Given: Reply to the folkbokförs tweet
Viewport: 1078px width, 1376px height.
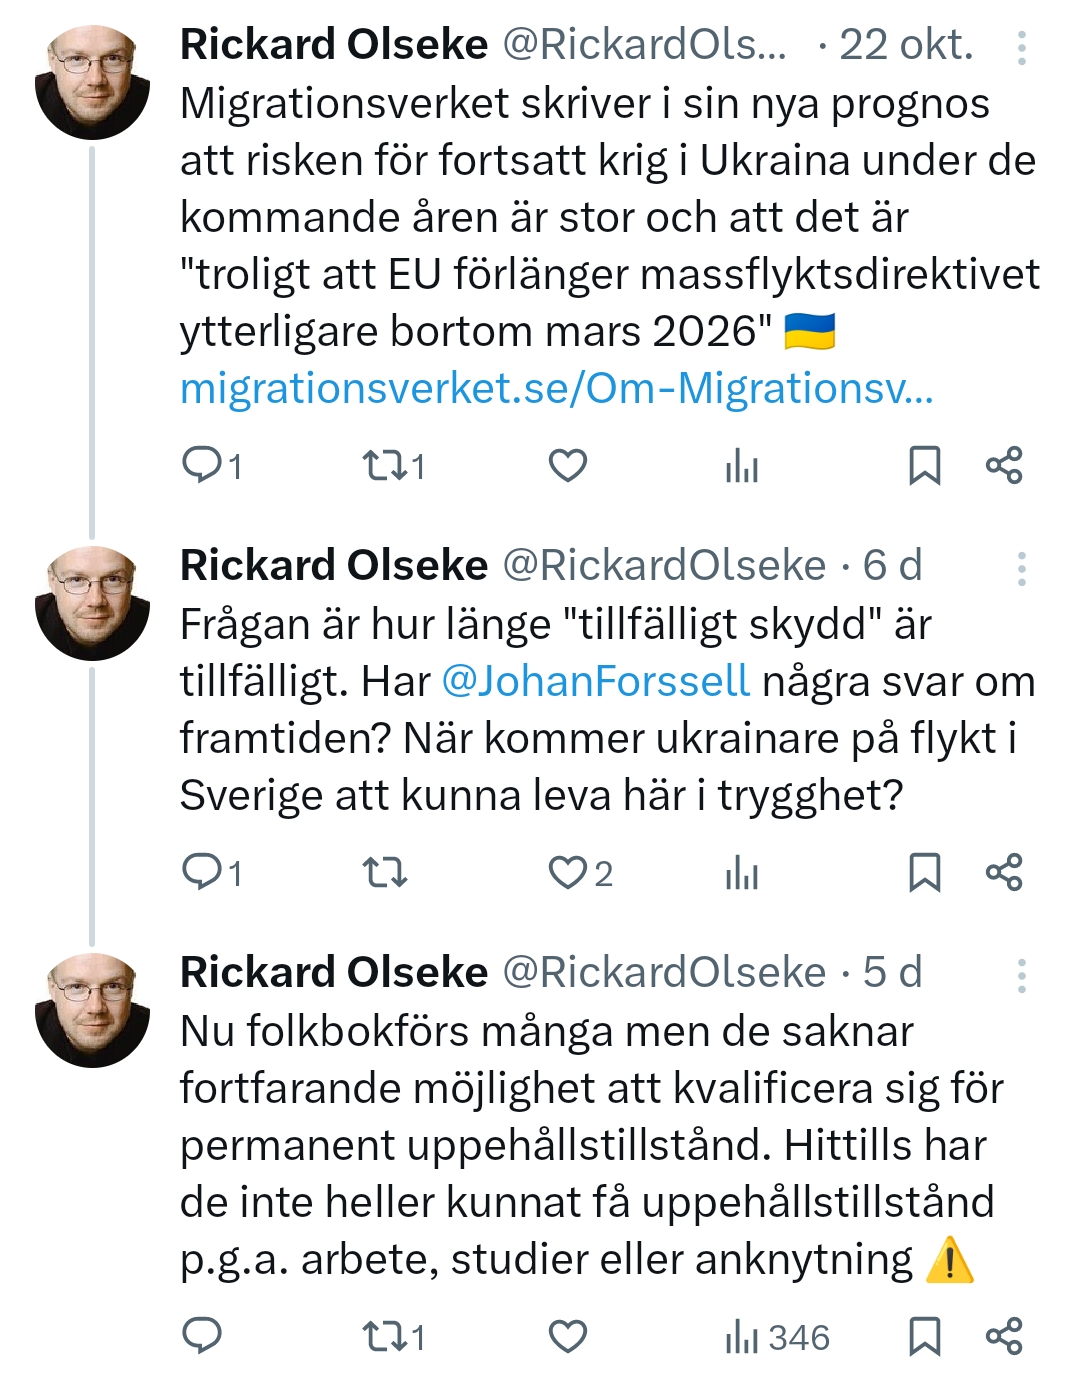Looking at the screenshot, I should [203, 1336].
